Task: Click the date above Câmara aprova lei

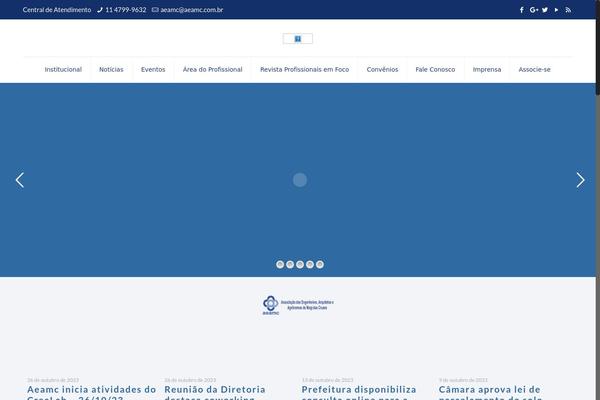Action: point(463,380)
